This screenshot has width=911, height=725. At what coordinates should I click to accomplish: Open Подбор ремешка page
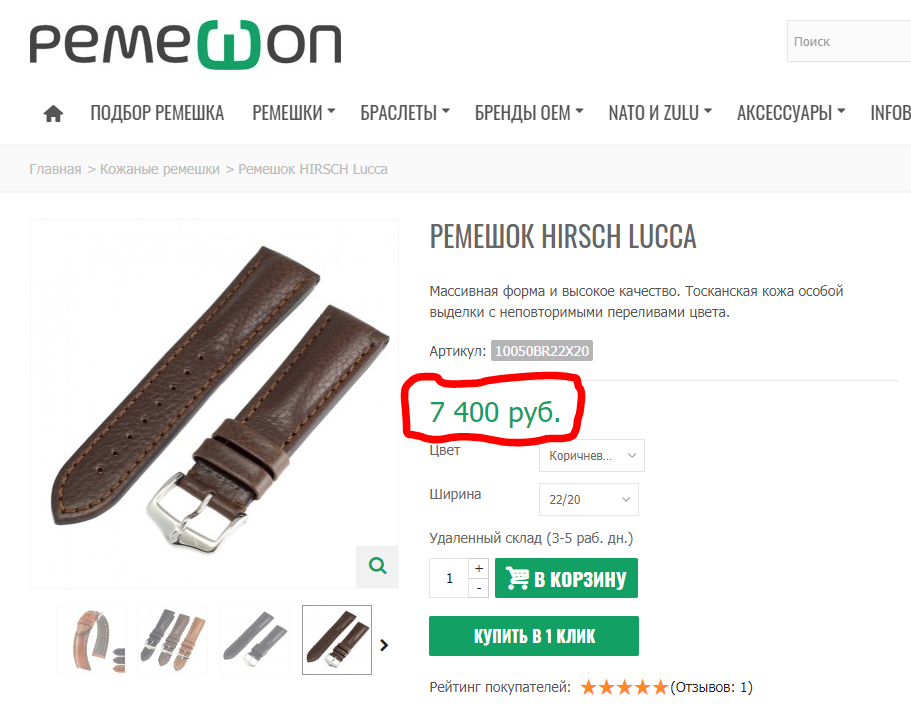157,113
